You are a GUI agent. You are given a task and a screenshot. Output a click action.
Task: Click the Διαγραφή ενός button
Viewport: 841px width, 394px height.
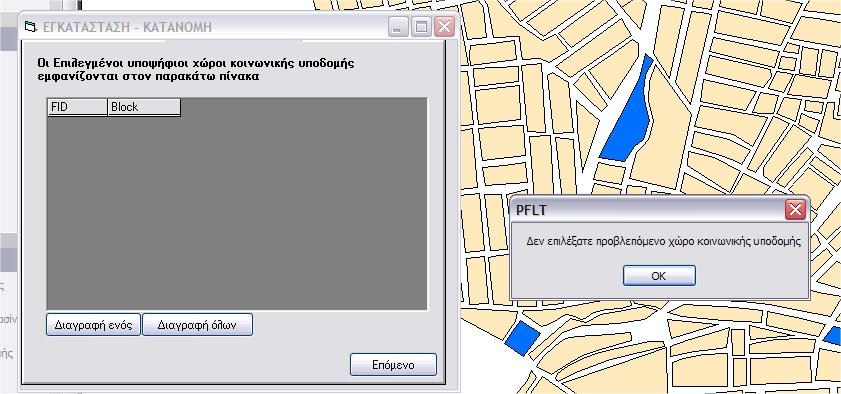93,325
